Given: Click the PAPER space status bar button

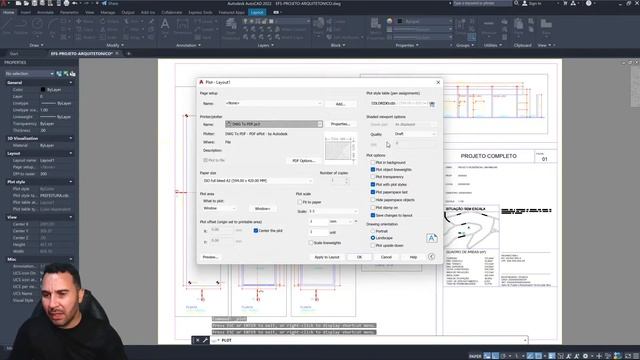Looking at the screenshot, I should pos(475,356).
